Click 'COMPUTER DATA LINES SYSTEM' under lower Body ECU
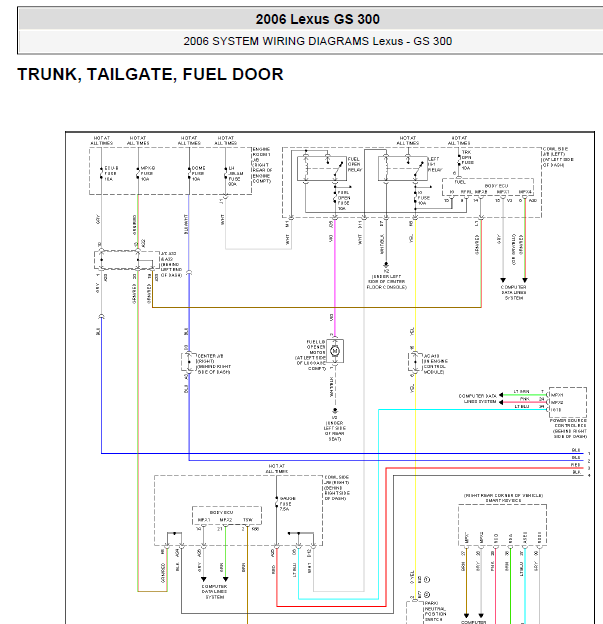The height and width of the screenshot is (624, 603). (x=214, y=592)
